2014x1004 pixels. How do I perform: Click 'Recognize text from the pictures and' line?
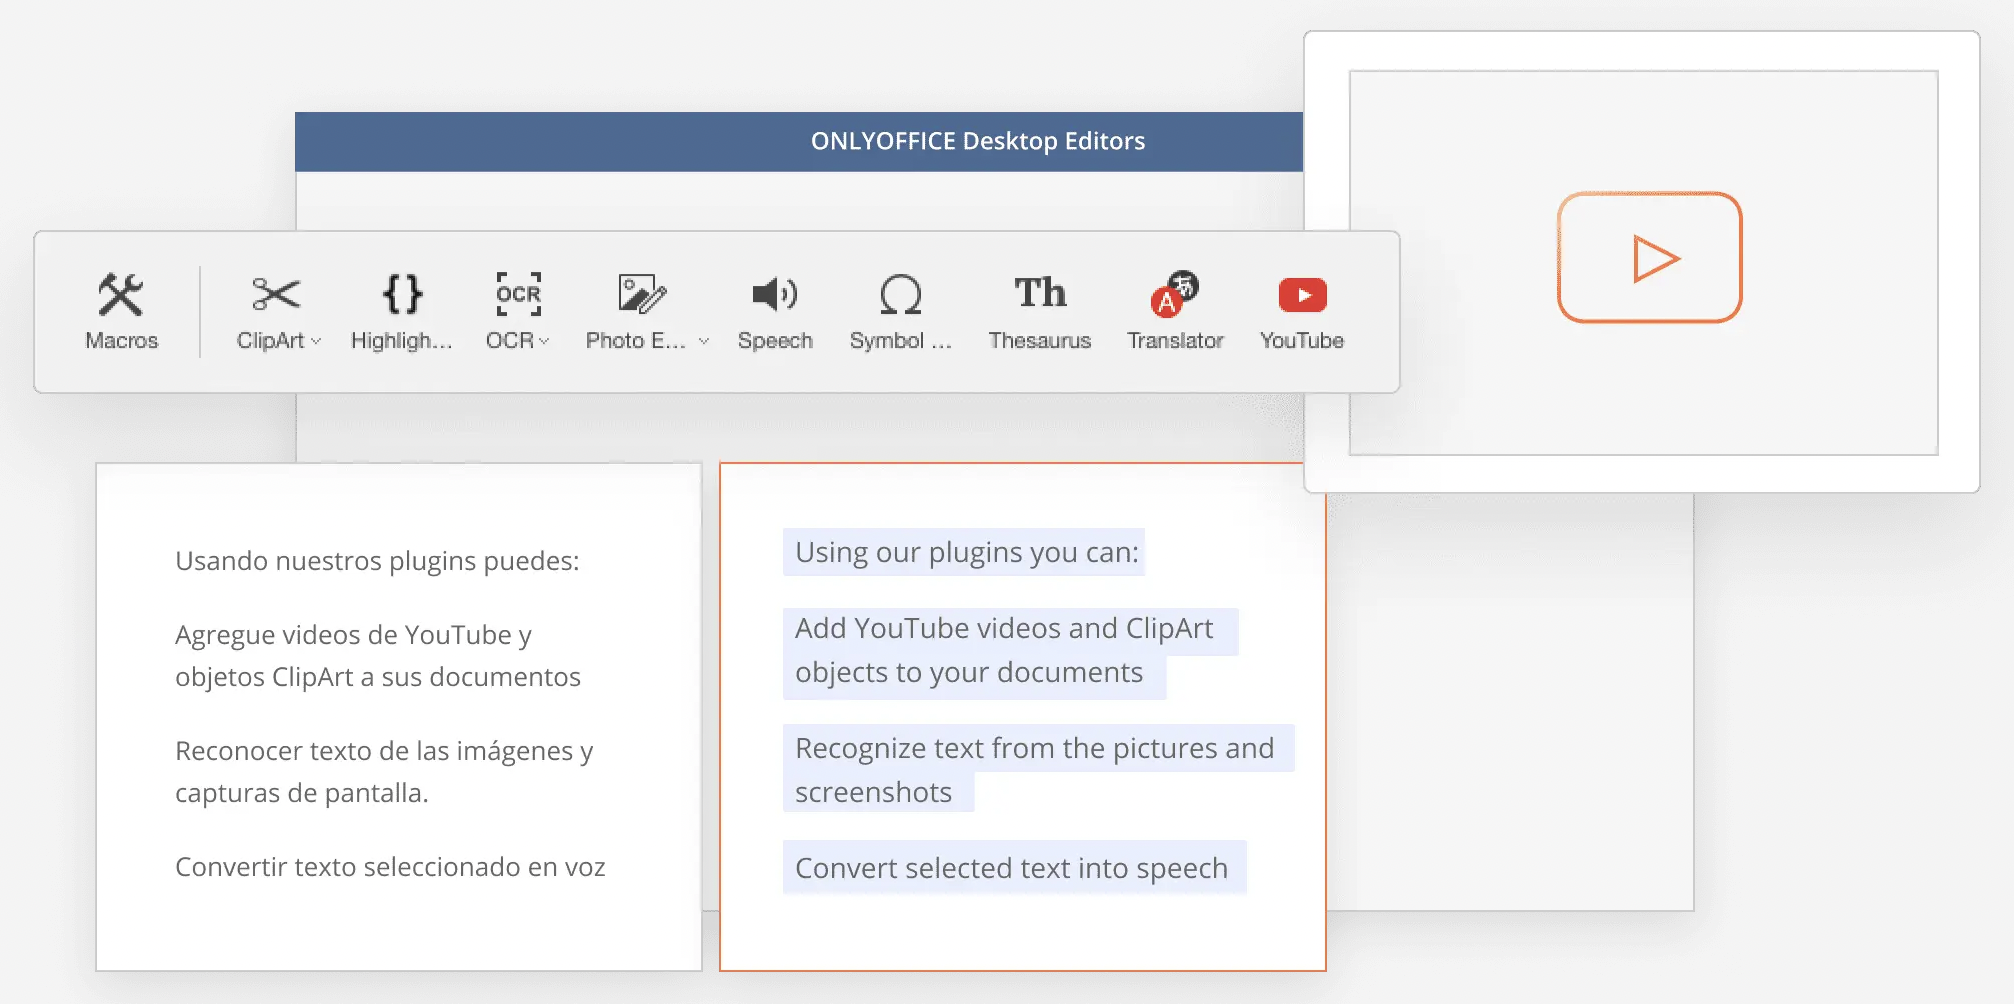1034,748
